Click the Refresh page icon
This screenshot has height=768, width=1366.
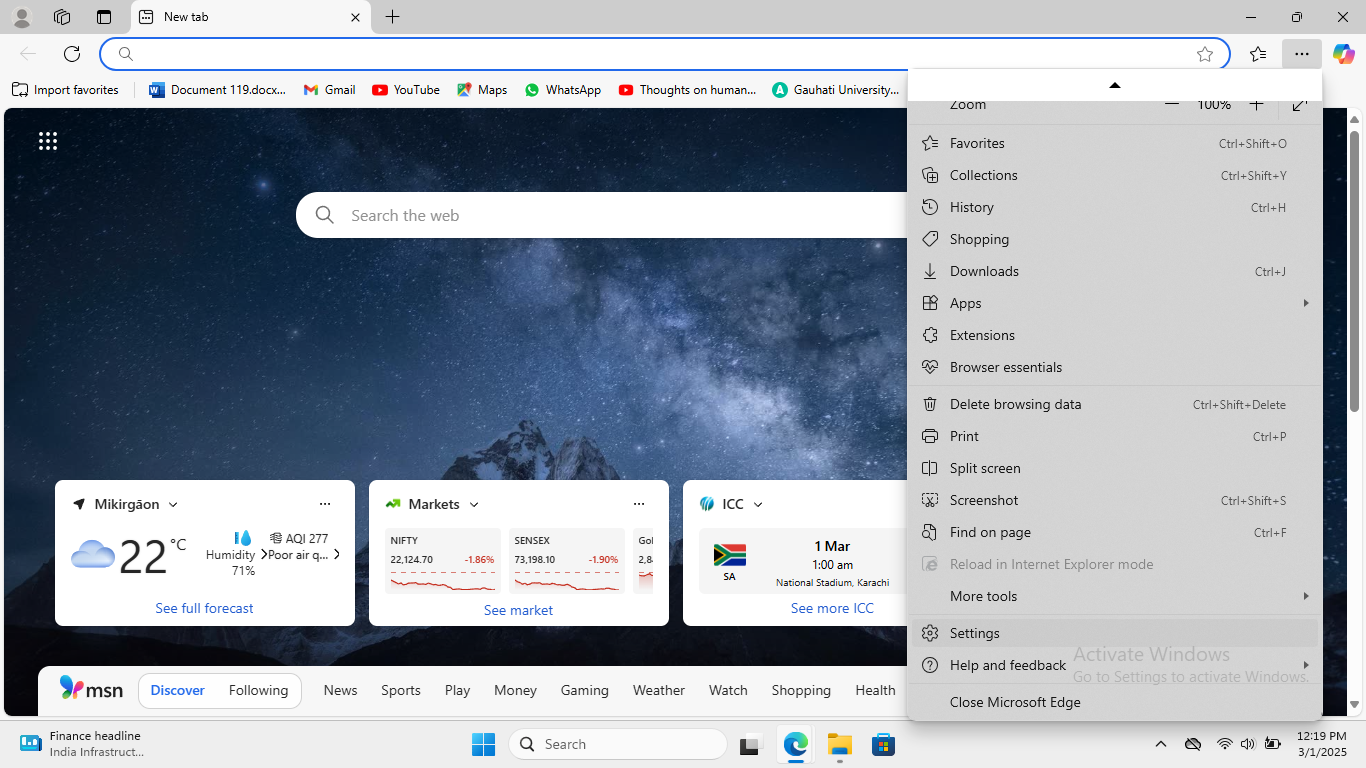[72, 54]
